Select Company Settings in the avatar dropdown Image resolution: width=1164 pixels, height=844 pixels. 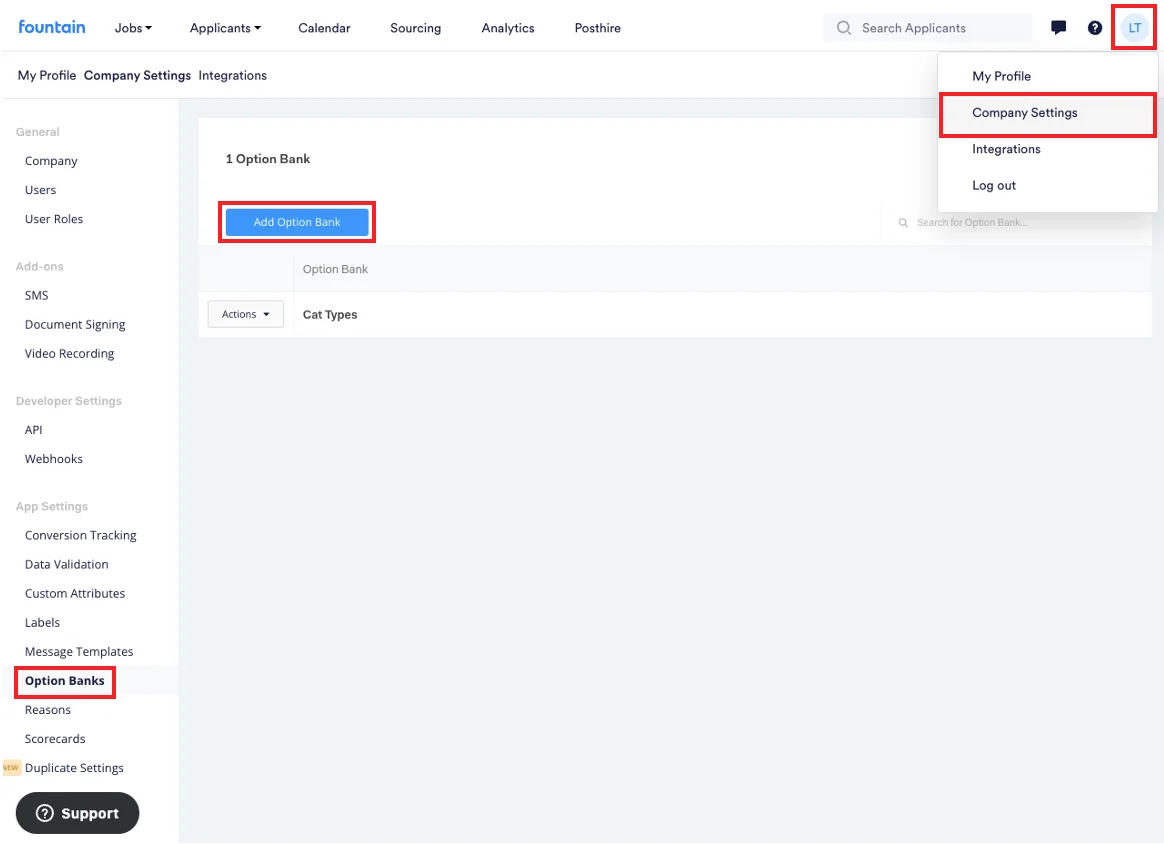pyautogui.click(x=1047, y=113)
